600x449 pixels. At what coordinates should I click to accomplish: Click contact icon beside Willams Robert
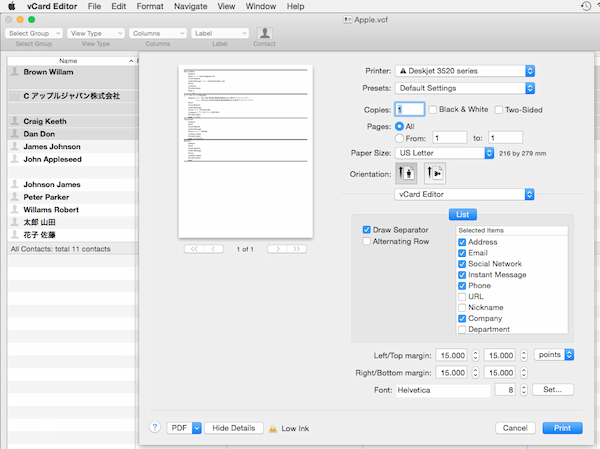[15, 209]
